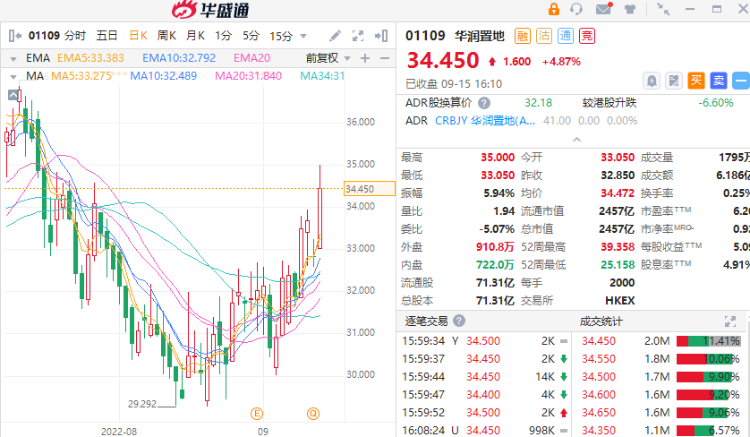The height and width of the screenshot is (437, 750).
Task: Select the 日K daily candlestick tab
Action: click(x=138, y=36)
